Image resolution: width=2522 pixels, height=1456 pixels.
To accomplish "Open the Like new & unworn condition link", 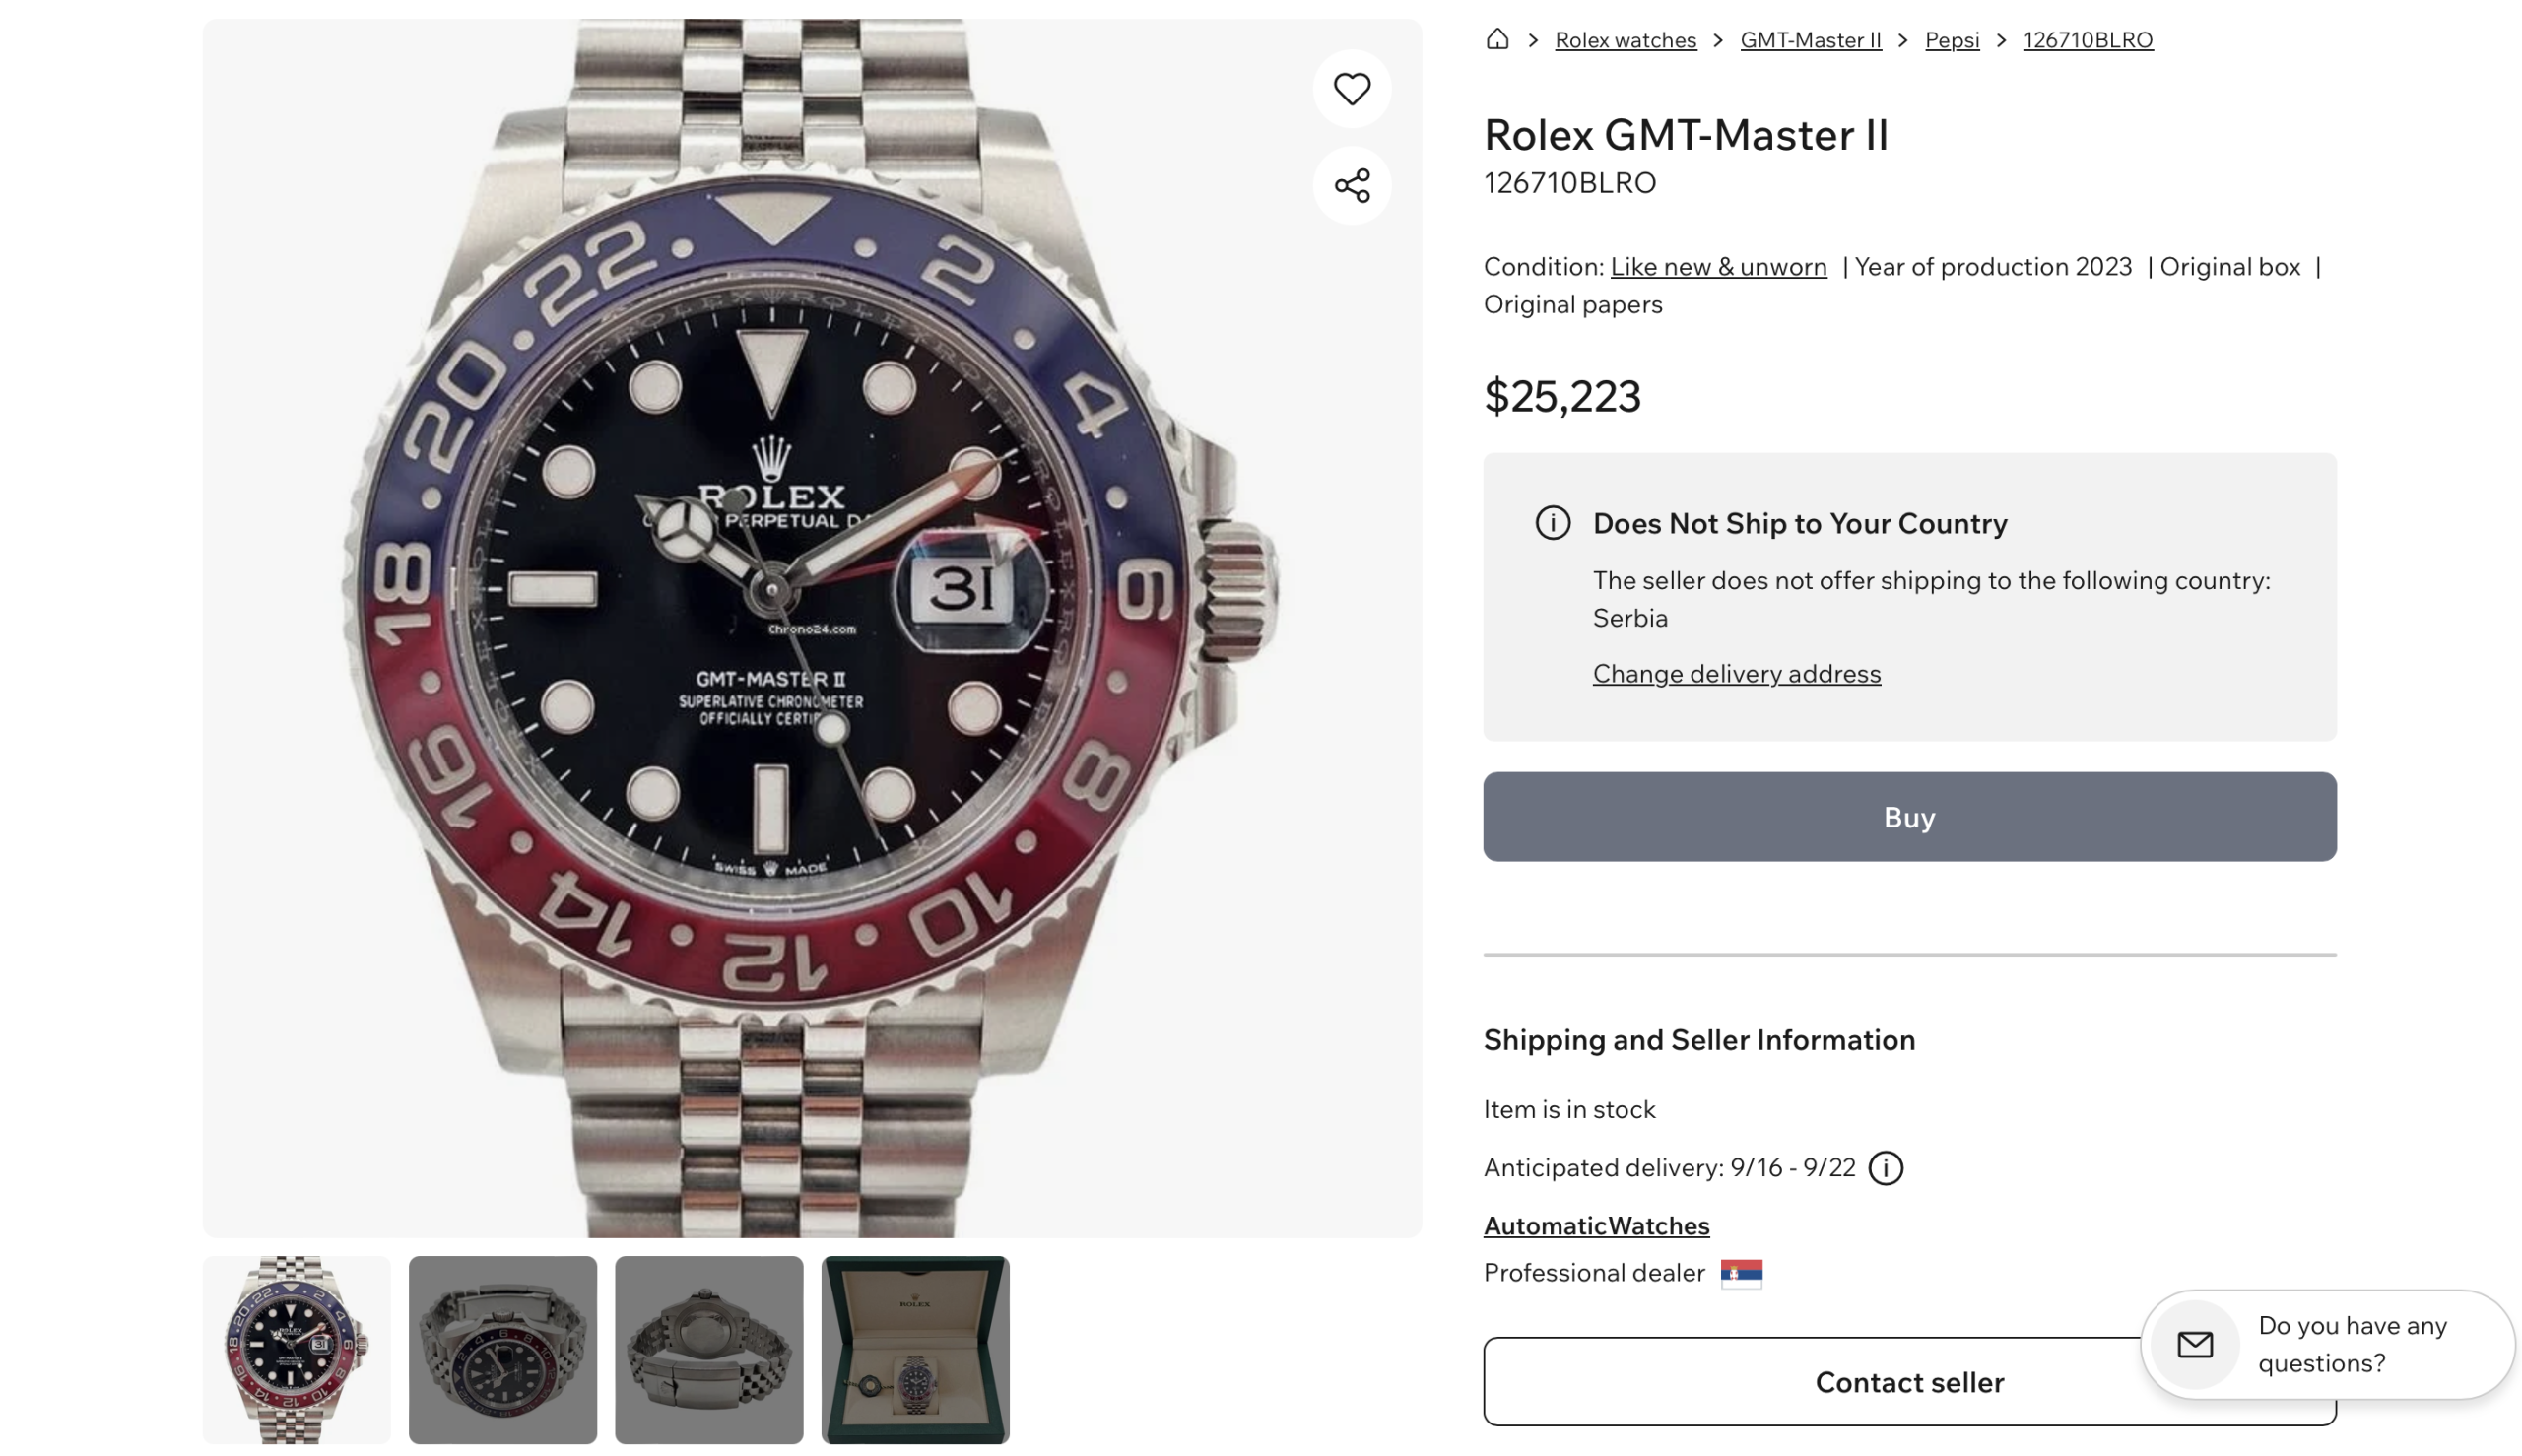I will point(1717,267).
